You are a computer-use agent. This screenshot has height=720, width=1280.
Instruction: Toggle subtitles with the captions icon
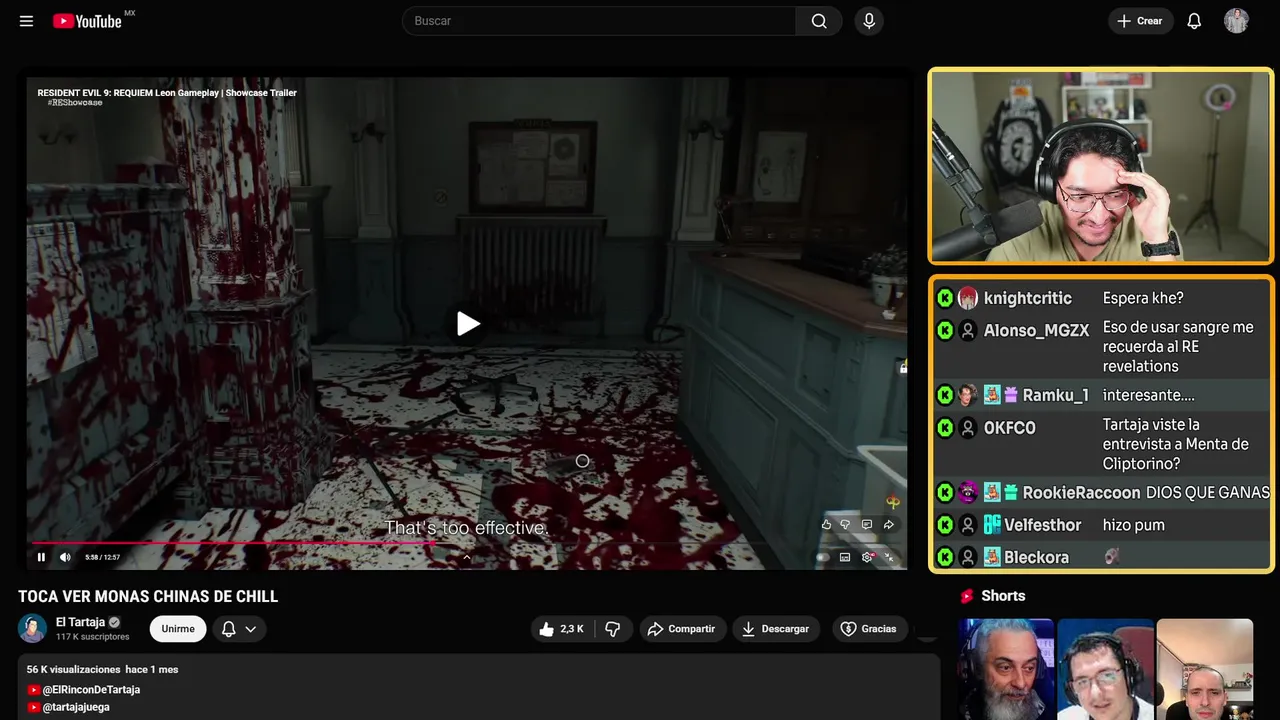[845, 557]
